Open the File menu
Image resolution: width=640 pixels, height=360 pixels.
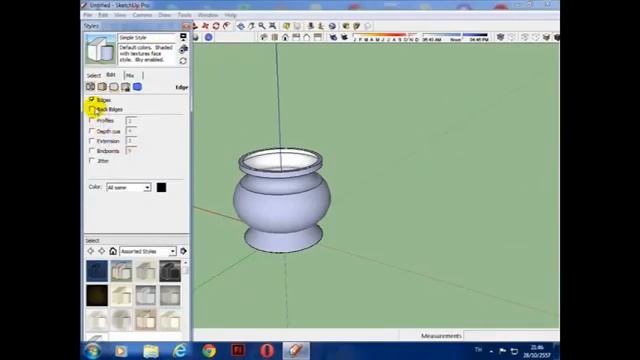click(87, 15)
